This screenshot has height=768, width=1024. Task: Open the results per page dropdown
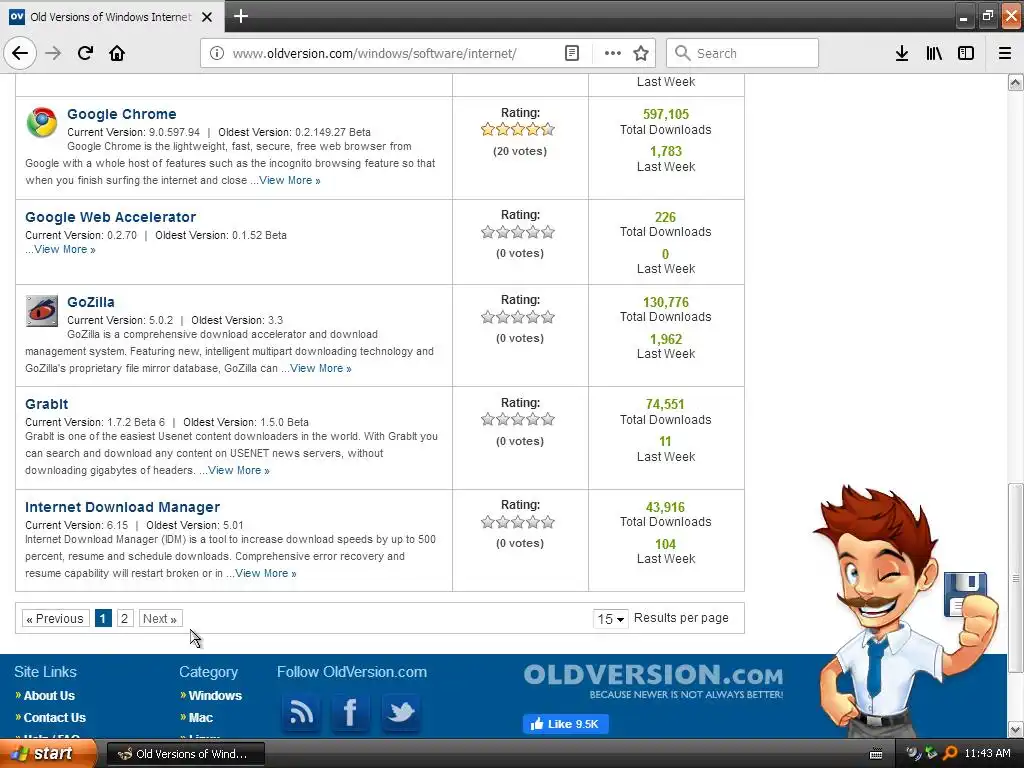(611, 618)
